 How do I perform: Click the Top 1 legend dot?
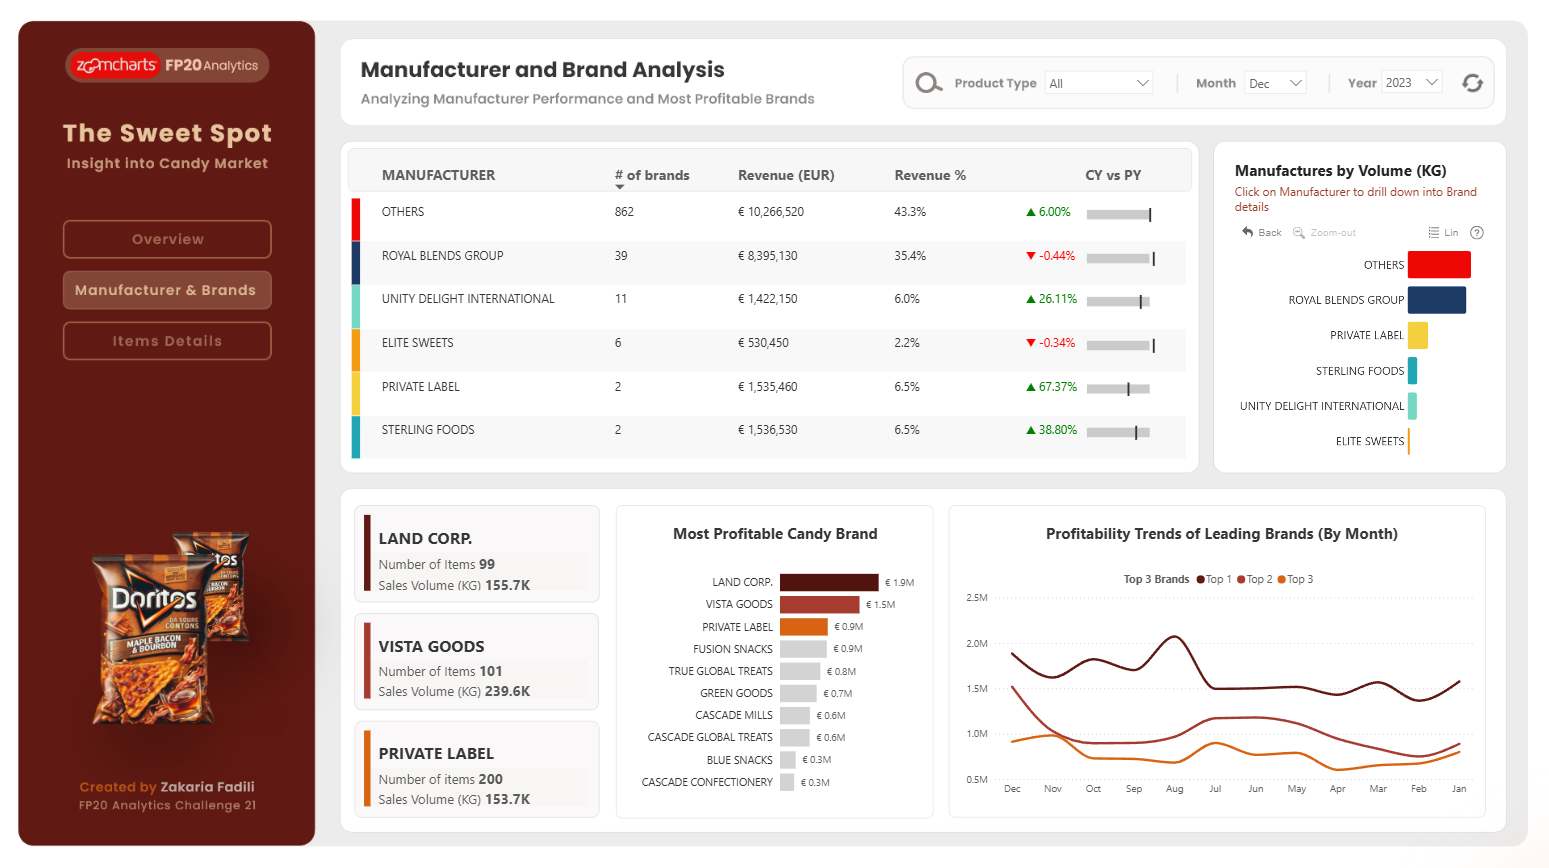[x=1200, y=579]
